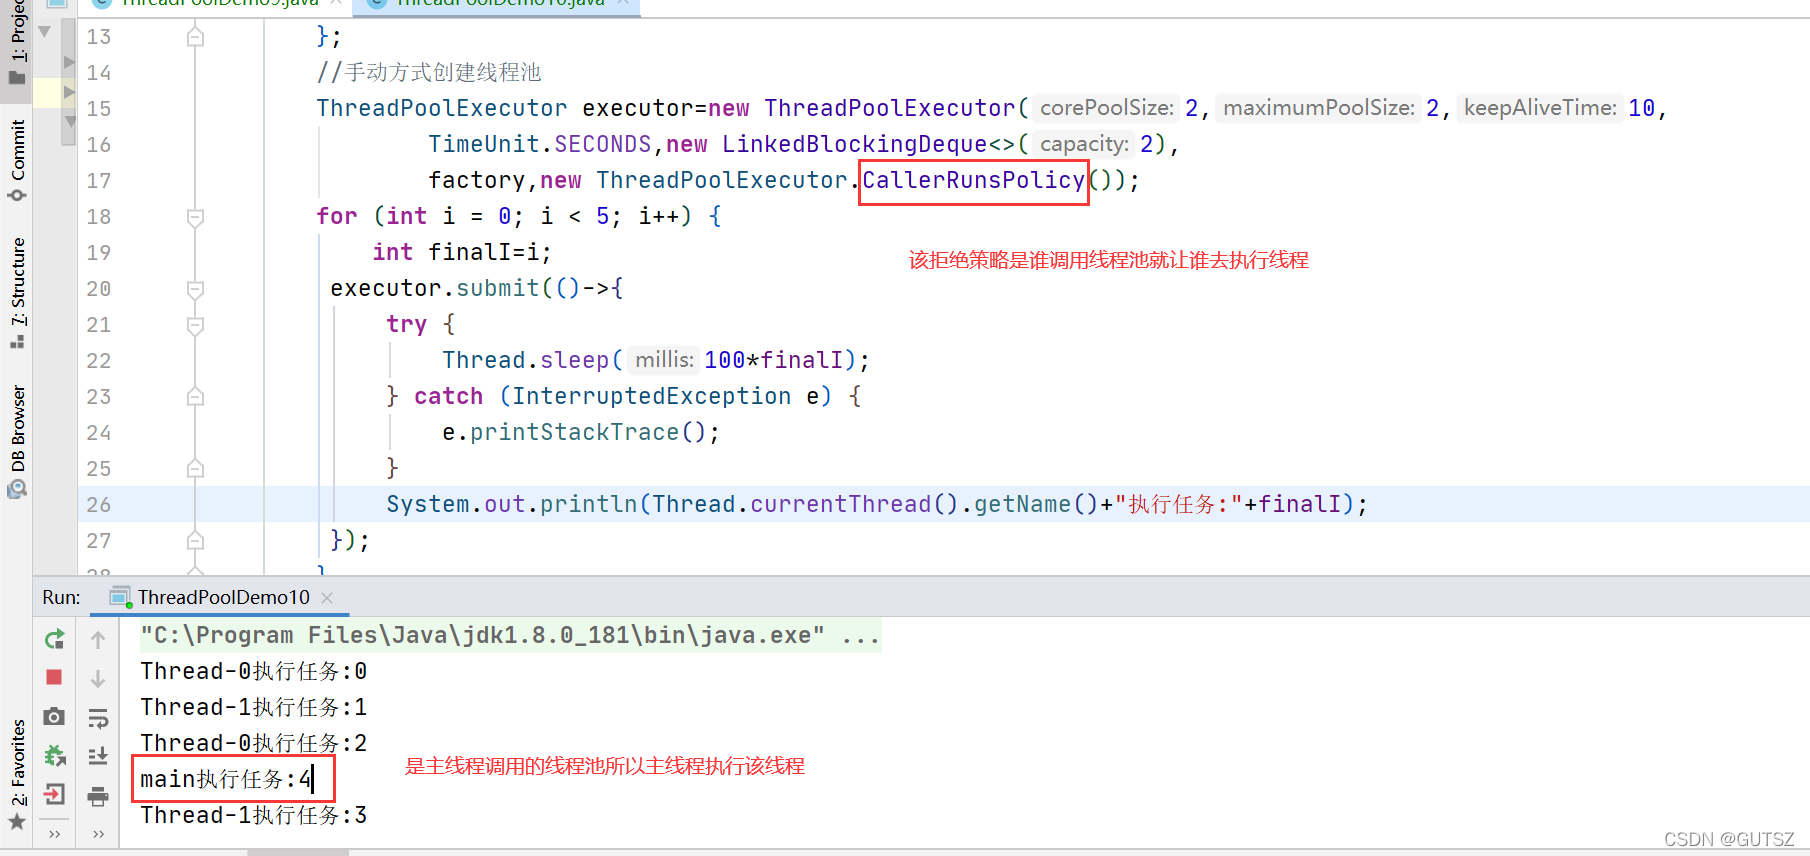The width and height of the screenshot is (1810, 856).
Task: Toggle scroll to end of console output
Action: pos(98,756)
